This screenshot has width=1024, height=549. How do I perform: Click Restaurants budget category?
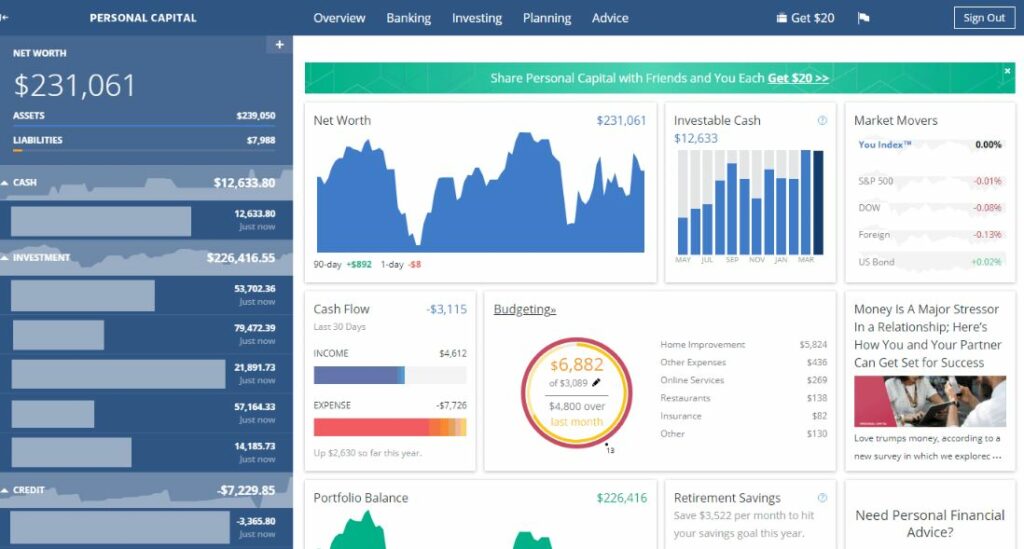click(743, 398)
